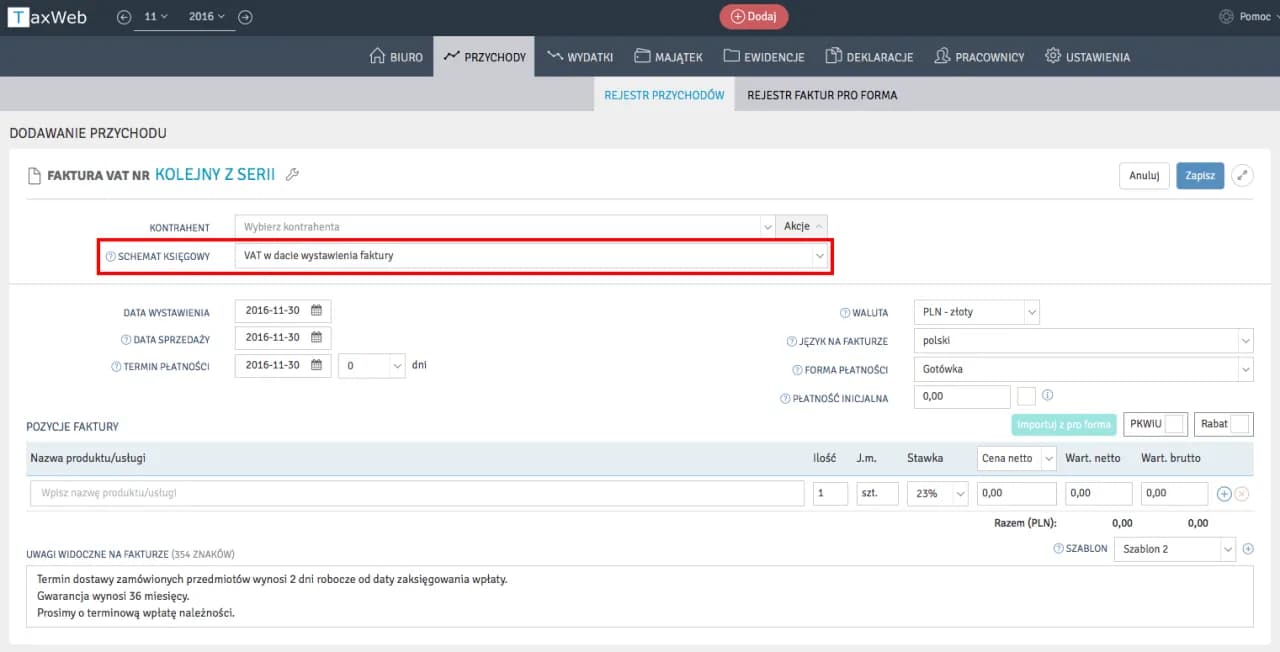Open calendar picker for Data sprzedaży
This screenshot has height=652, width=1280.
pyautogui.click(x=317, y=338)
